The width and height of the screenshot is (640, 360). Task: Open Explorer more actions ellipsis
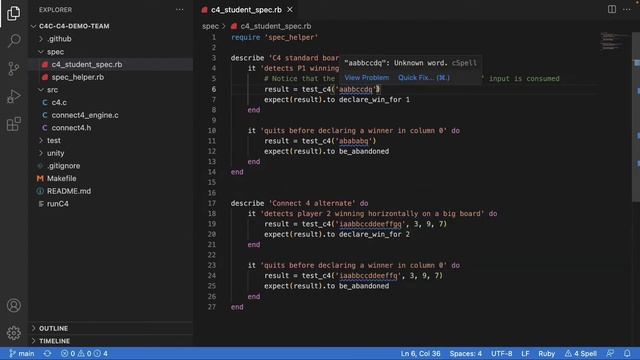pos(180,10)
